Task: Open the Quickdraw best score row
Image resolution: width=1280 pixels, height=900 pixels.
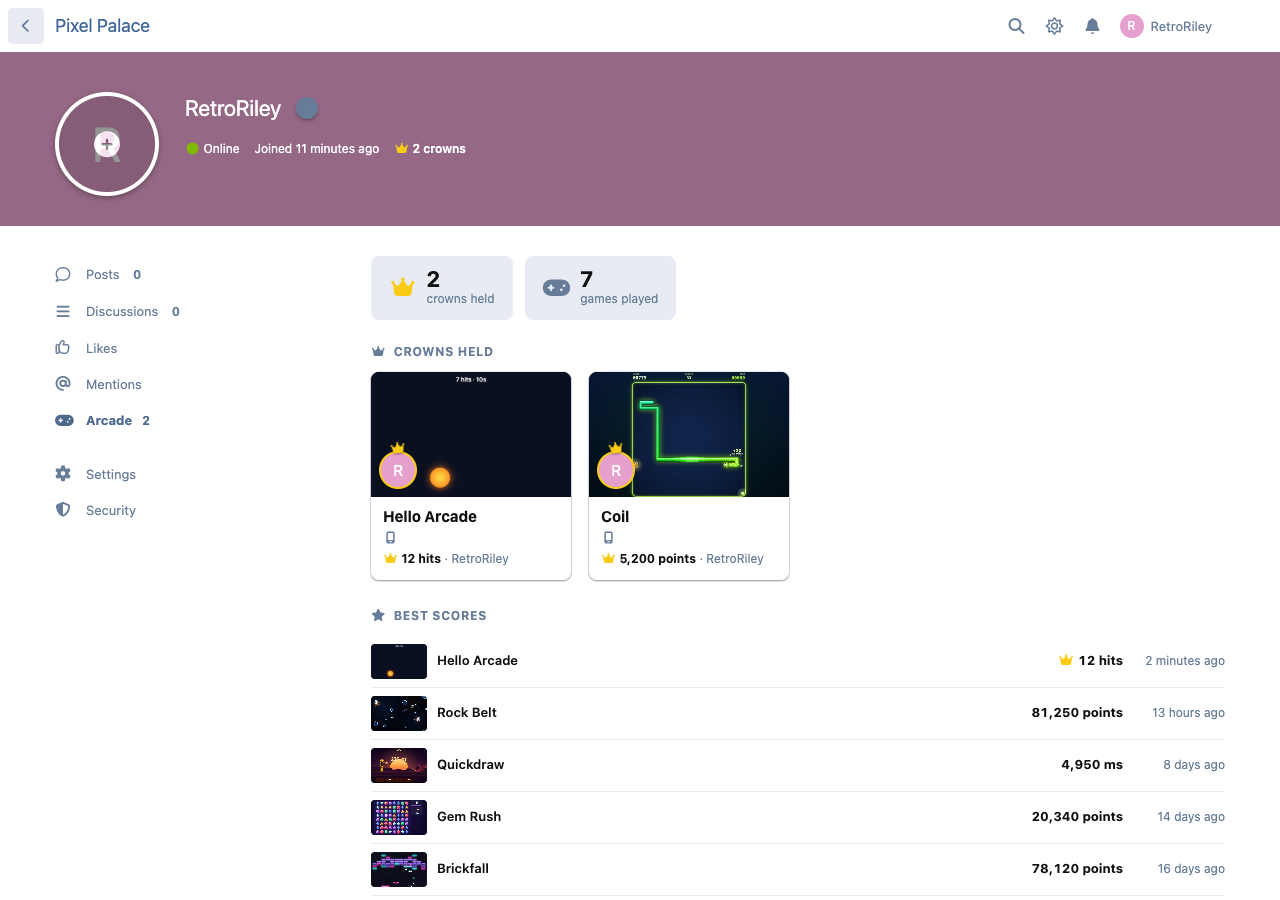Action: click(798, 765)
